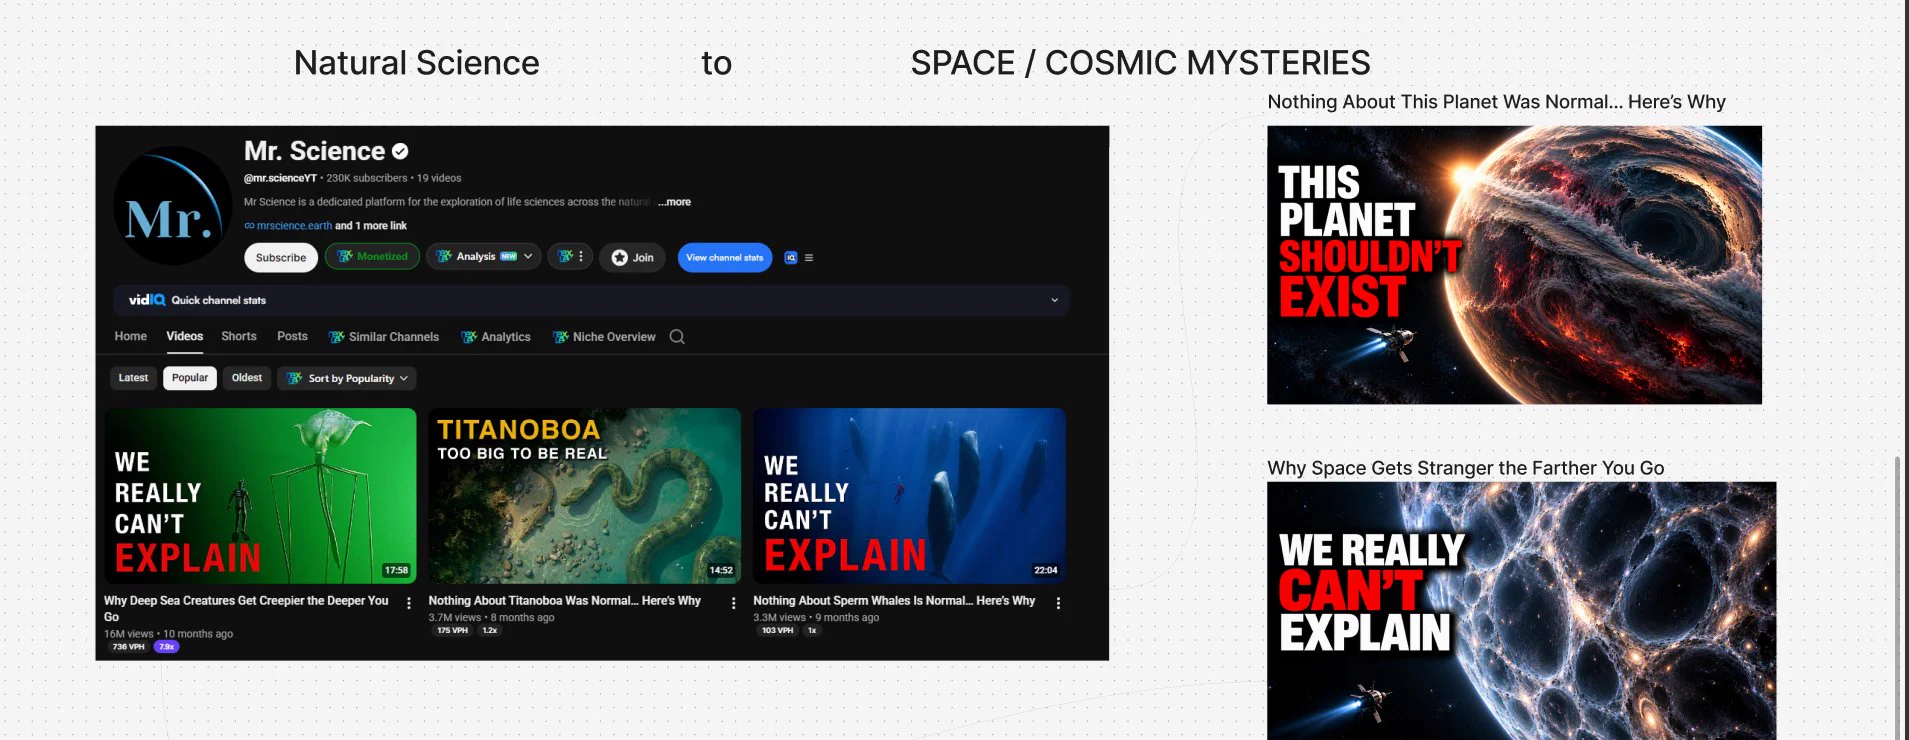Open the Titanoboa Too Big To Be Real thumbnail
The height and width of the screenshot is (740, 1909).
pyautogui.click(x=585, y=496)
